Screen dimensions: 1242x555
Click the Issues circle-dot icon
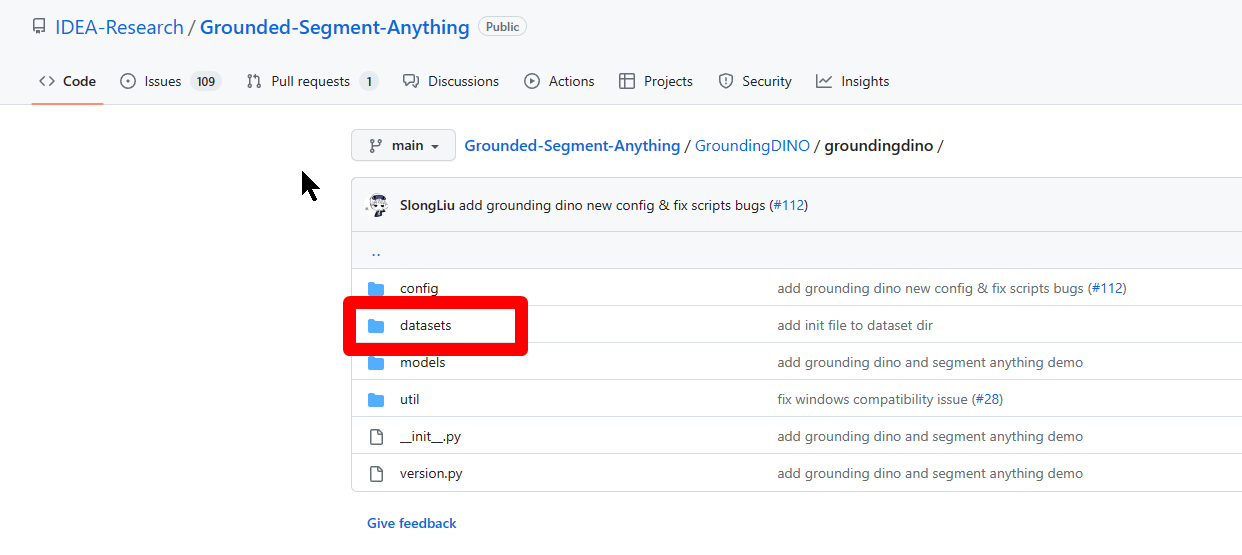click(128, 81)
